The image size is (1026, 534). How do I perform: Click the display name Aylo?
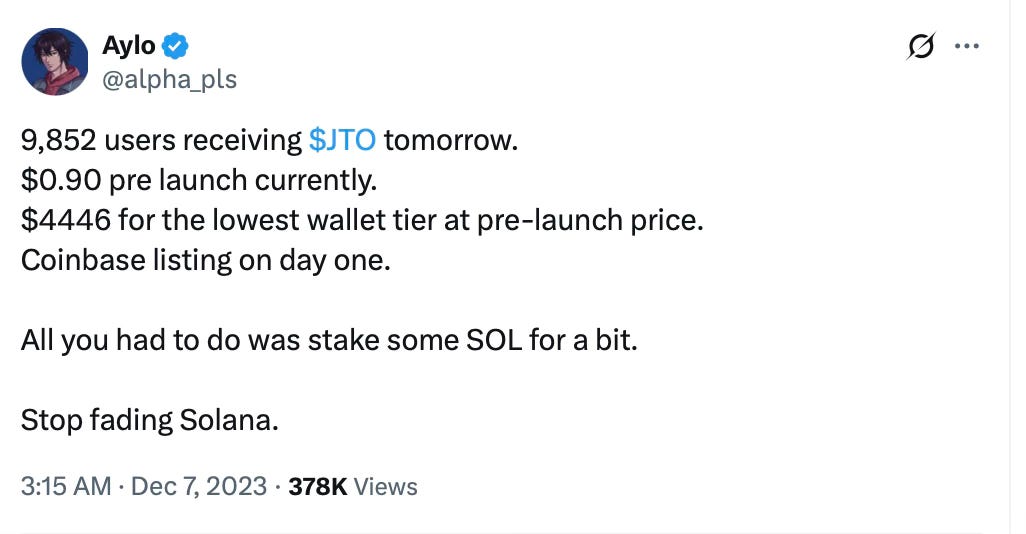(x=129, y=46)
